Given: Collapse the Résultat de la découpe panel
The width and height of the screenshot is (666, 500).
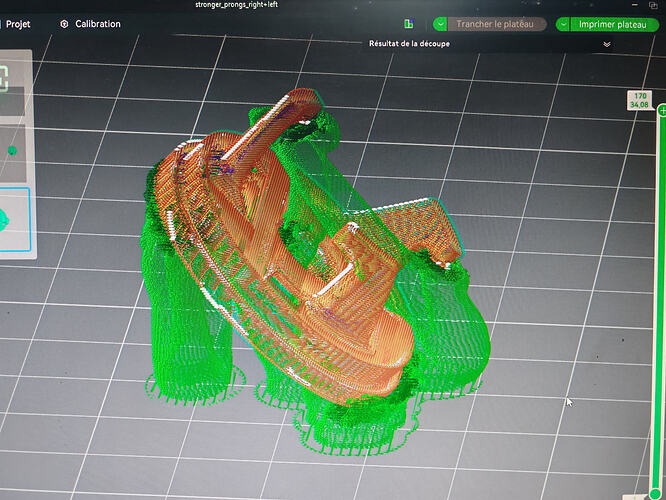Looking at the screenshot, I should tap(607, 44).
